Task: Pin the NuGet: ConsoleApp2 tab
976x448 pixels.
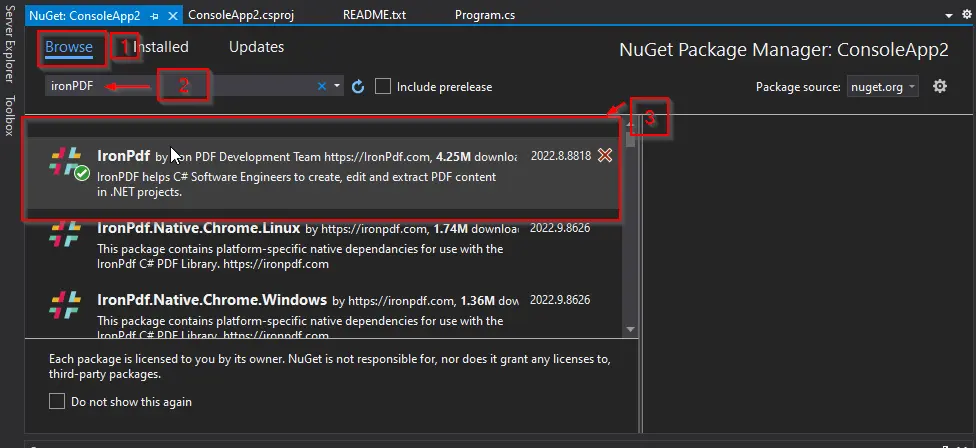Action: click(x=154, y=16)
